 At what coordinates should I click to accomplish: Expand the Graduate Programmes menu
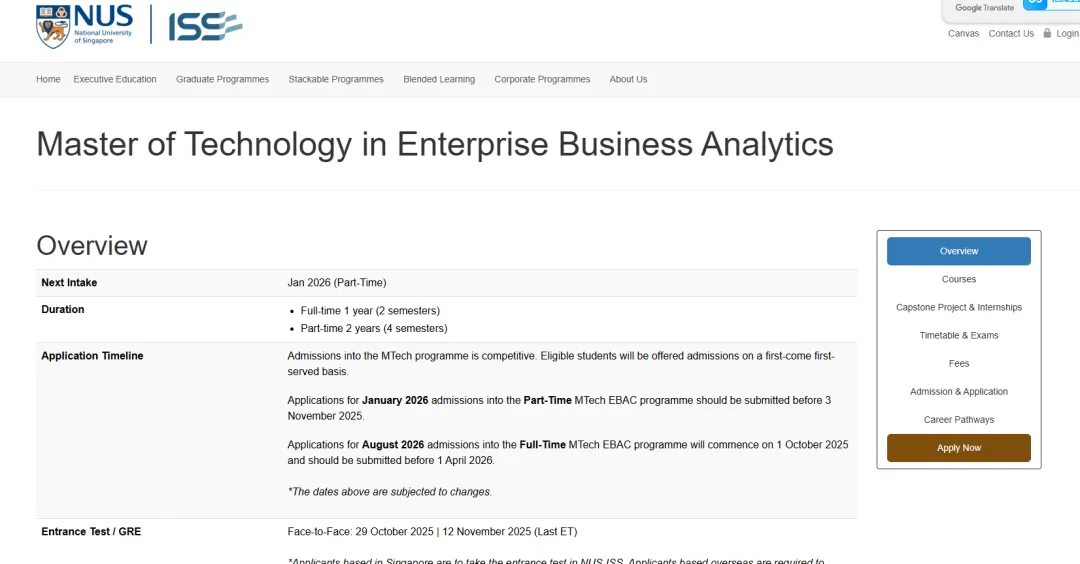[x=222, y=79]
